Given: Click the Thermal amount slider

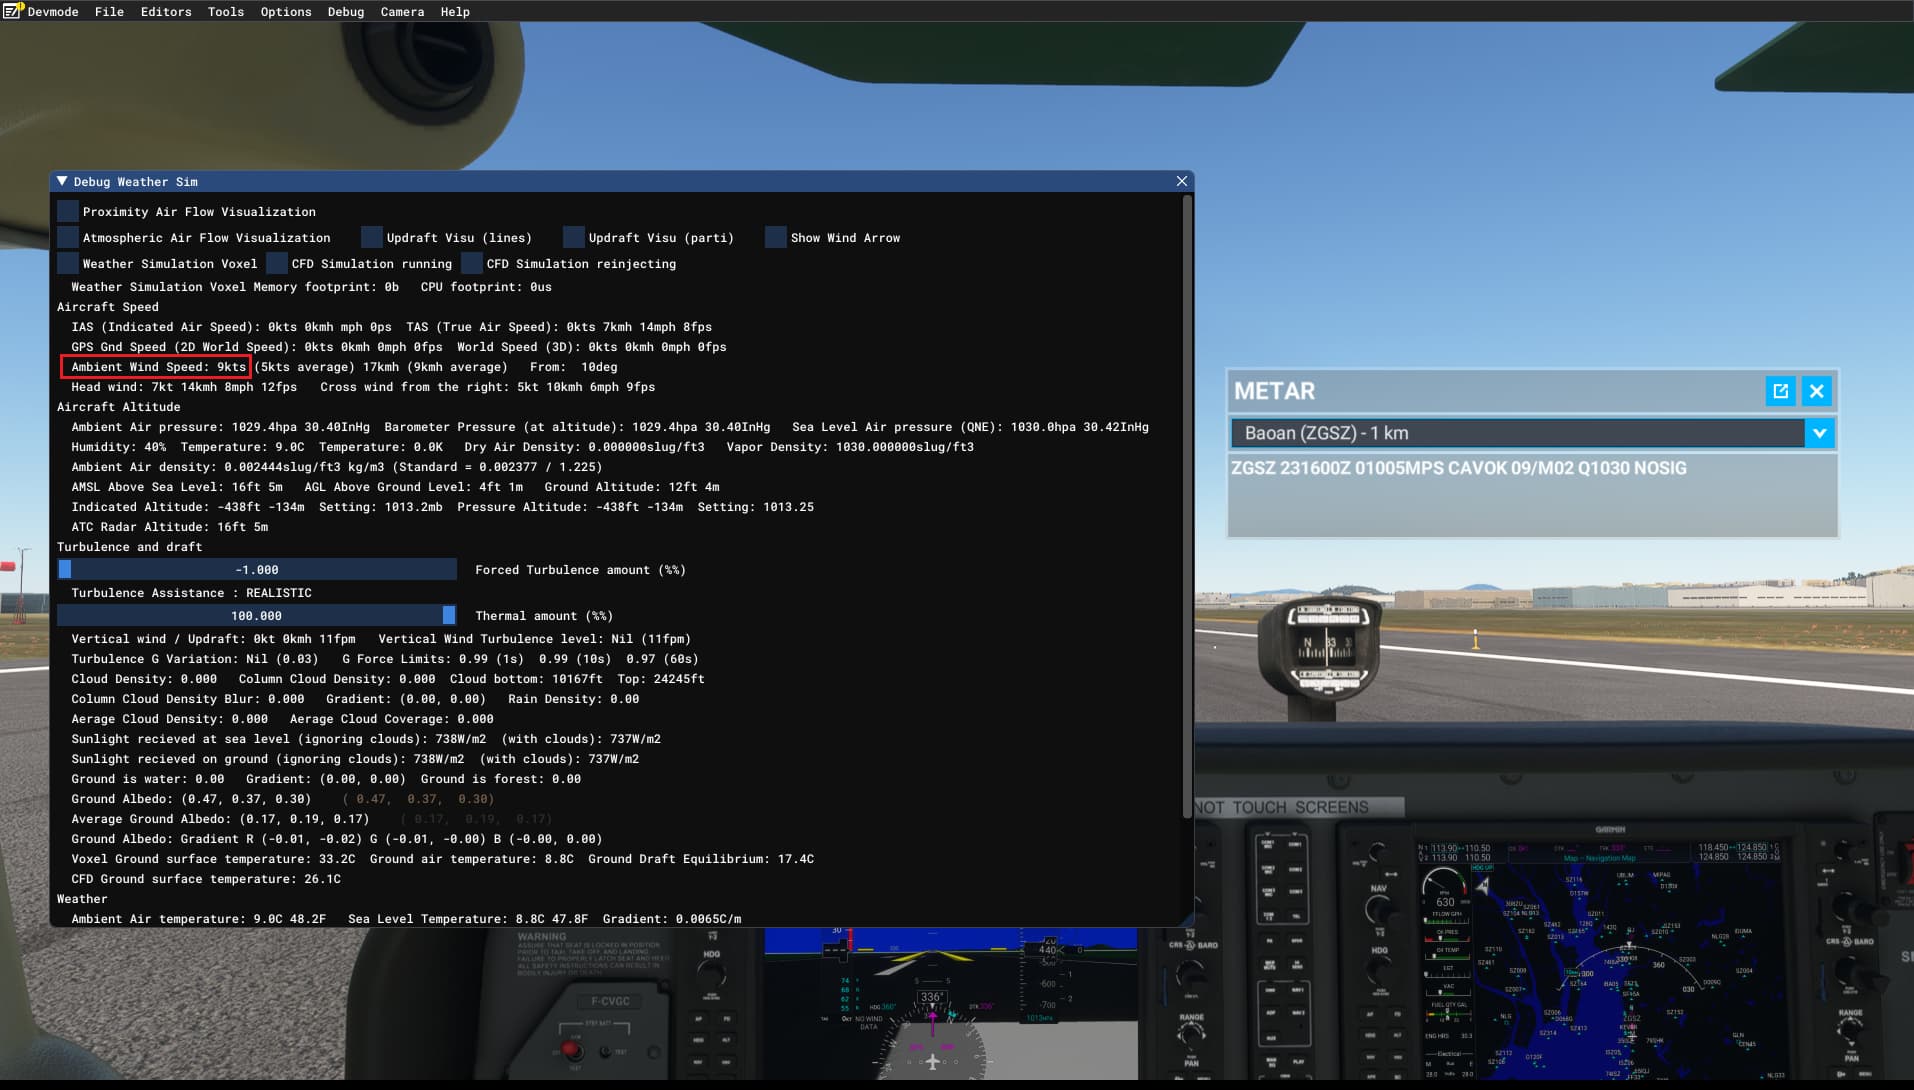Looking at the screenshot, I should point(257,615).
